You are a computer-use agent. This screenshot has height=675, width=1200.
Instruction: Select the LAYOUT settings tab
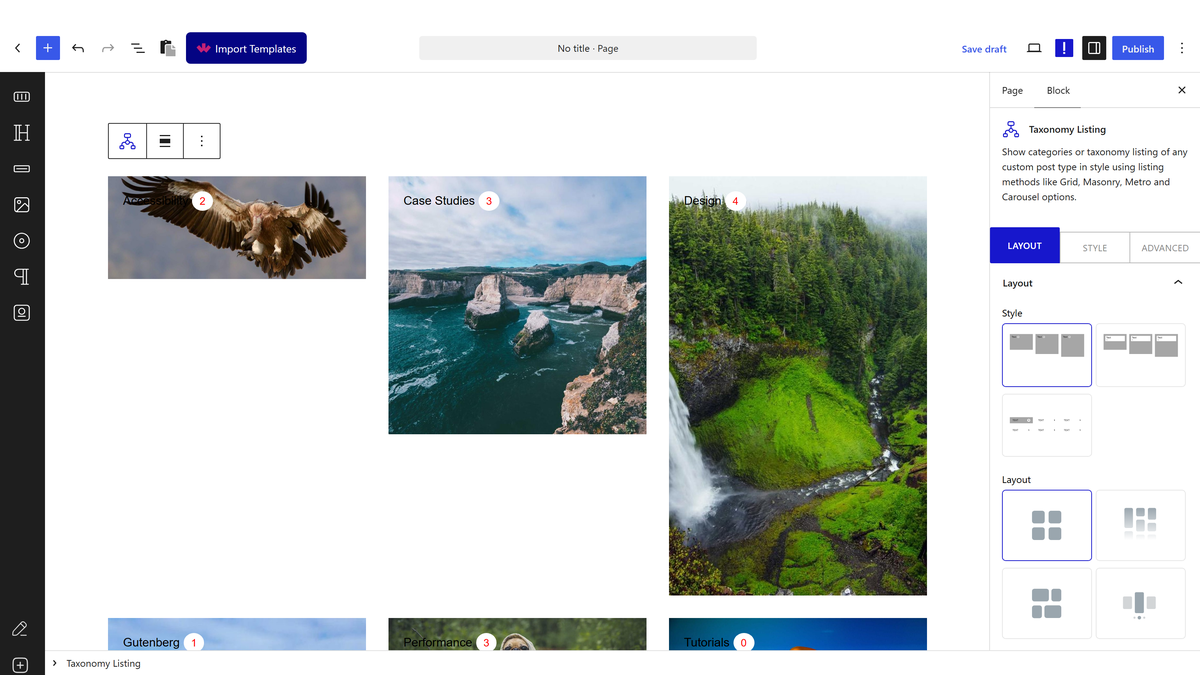tap(1024, 246)
